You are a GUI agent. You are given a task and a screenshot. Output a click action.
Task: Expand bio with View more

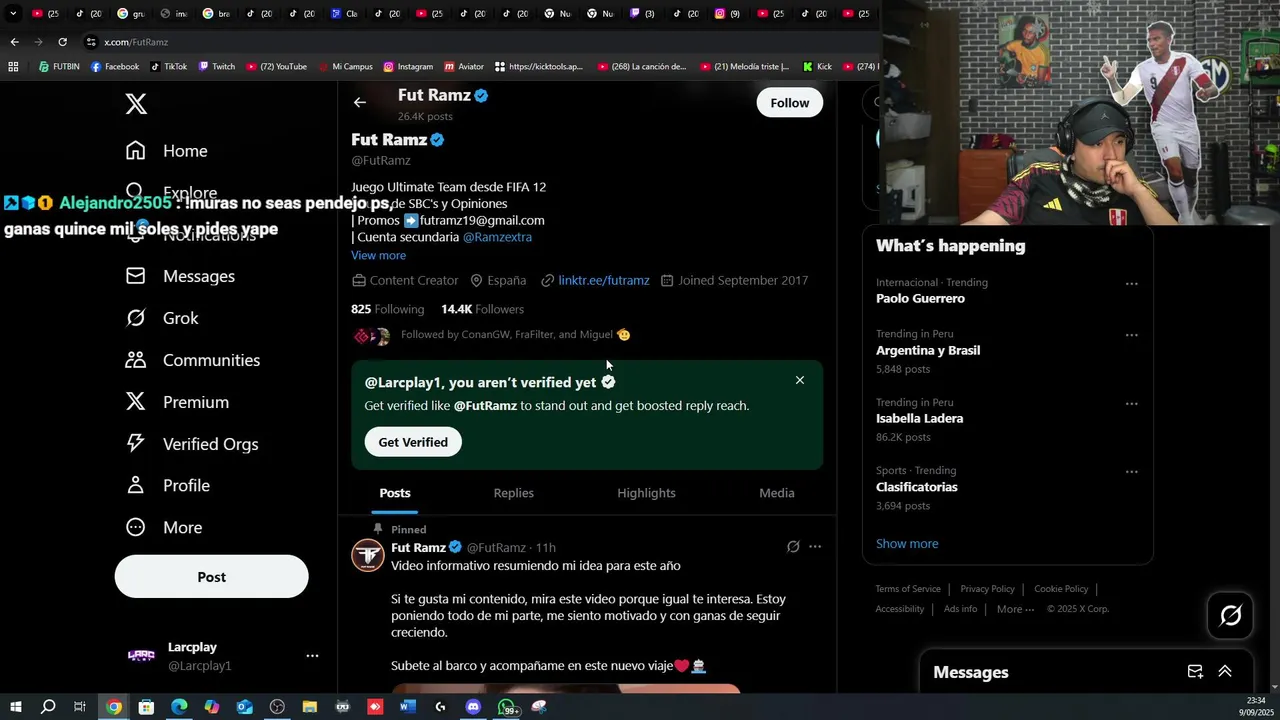coord(378,256)
